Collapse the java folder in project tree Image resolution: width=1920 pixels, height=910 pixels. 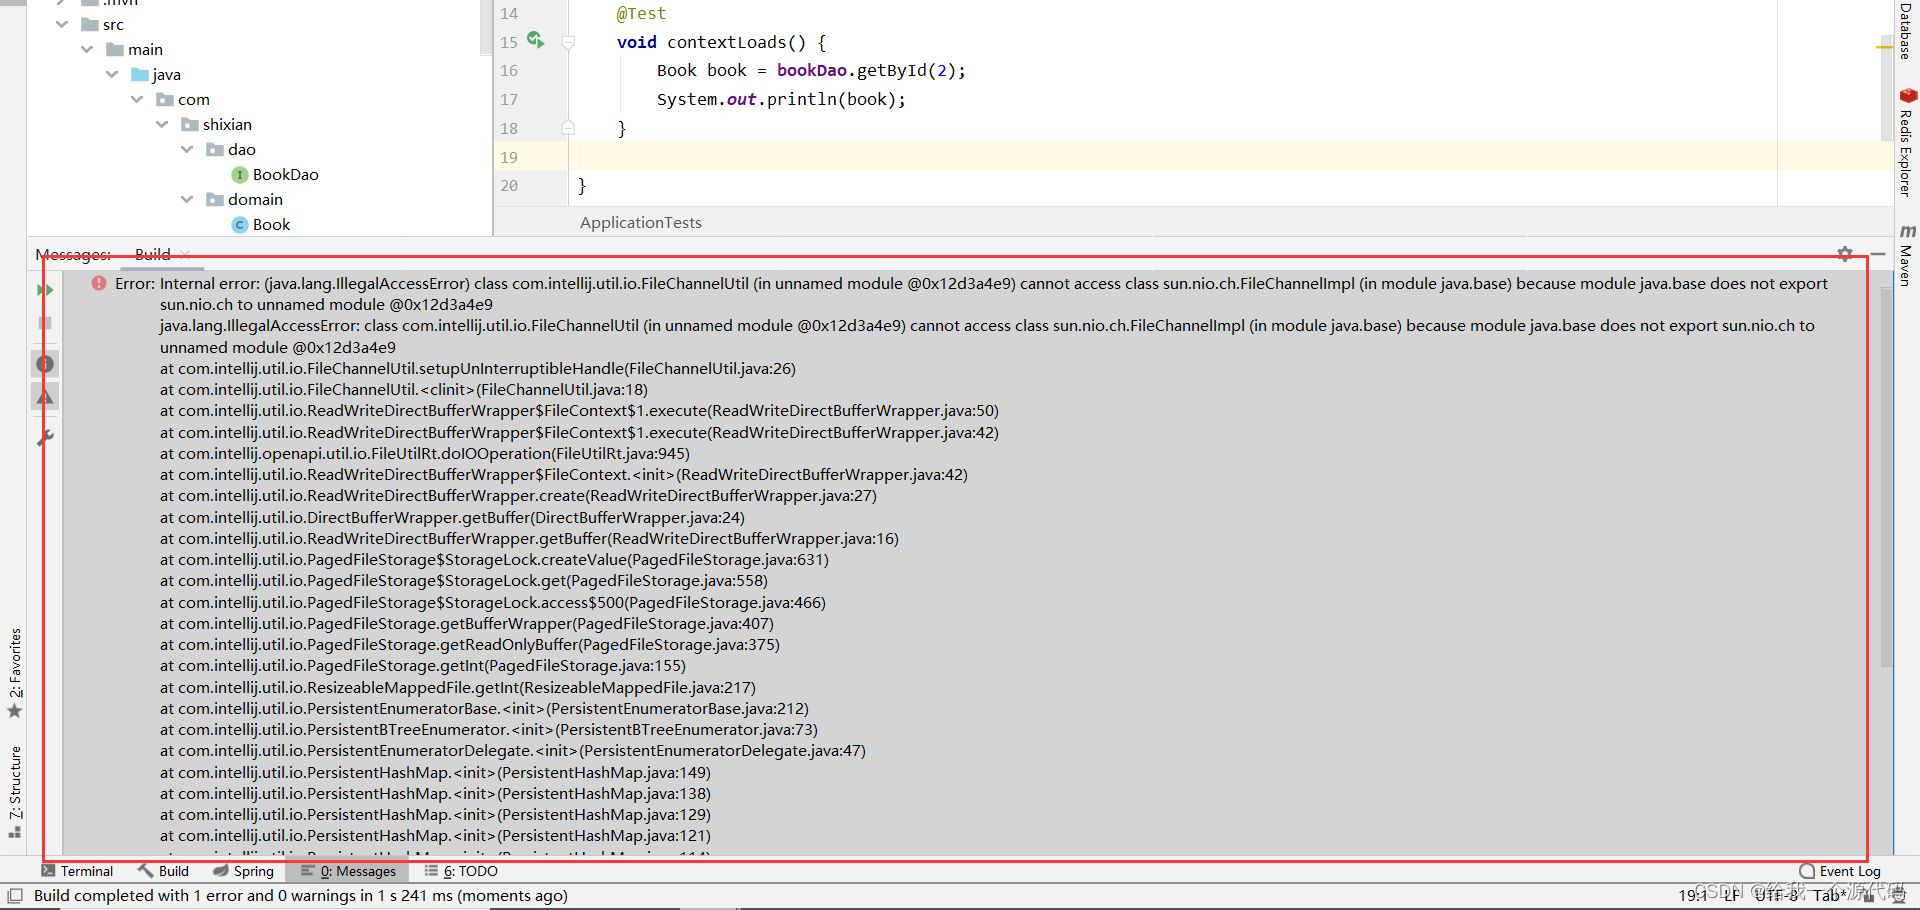pos(112,74)
